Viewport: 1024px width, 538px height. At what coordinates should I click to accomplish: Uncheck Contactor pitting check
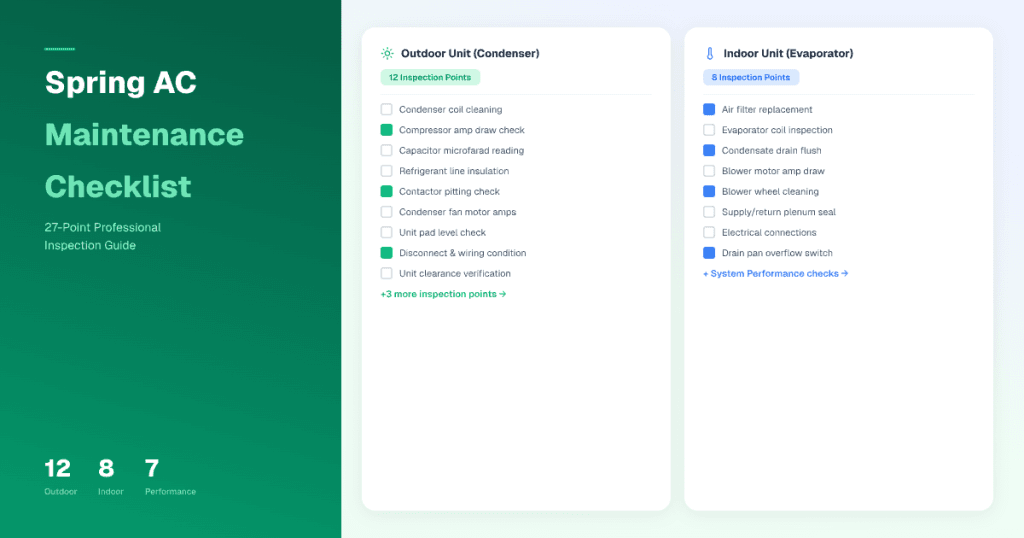click(x=387, y=192)
